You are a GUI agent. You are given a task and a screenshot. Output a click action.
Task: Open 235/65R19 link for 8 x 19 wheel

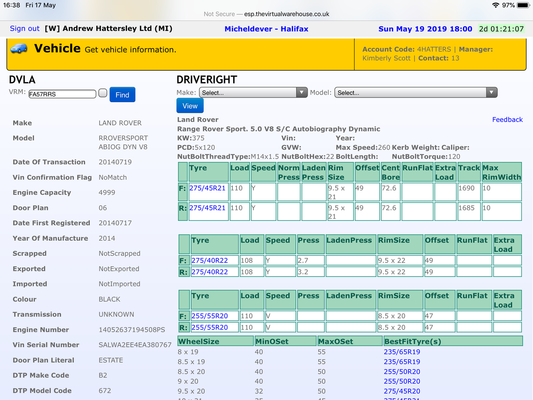(402, 352)
